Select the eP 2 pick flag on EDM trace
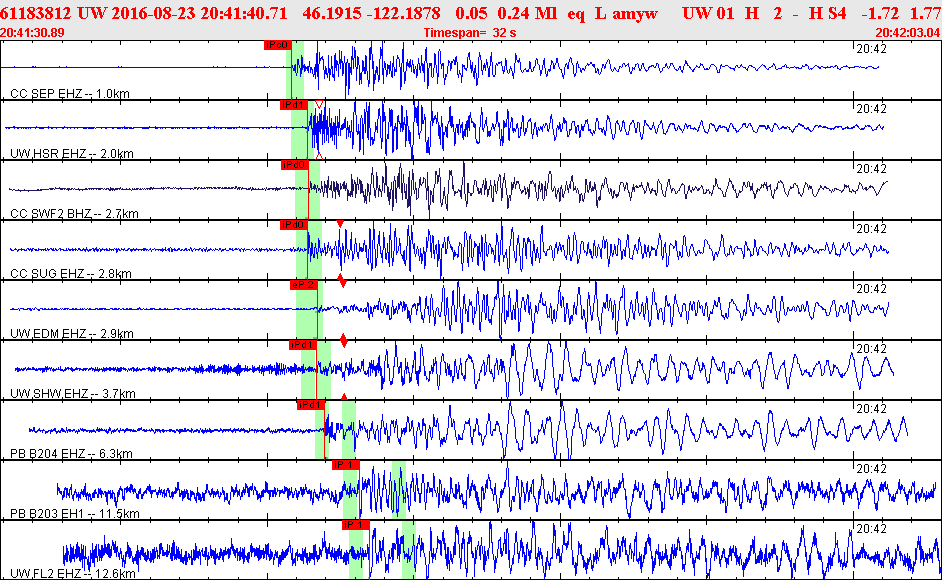 [x=303, y=285]
